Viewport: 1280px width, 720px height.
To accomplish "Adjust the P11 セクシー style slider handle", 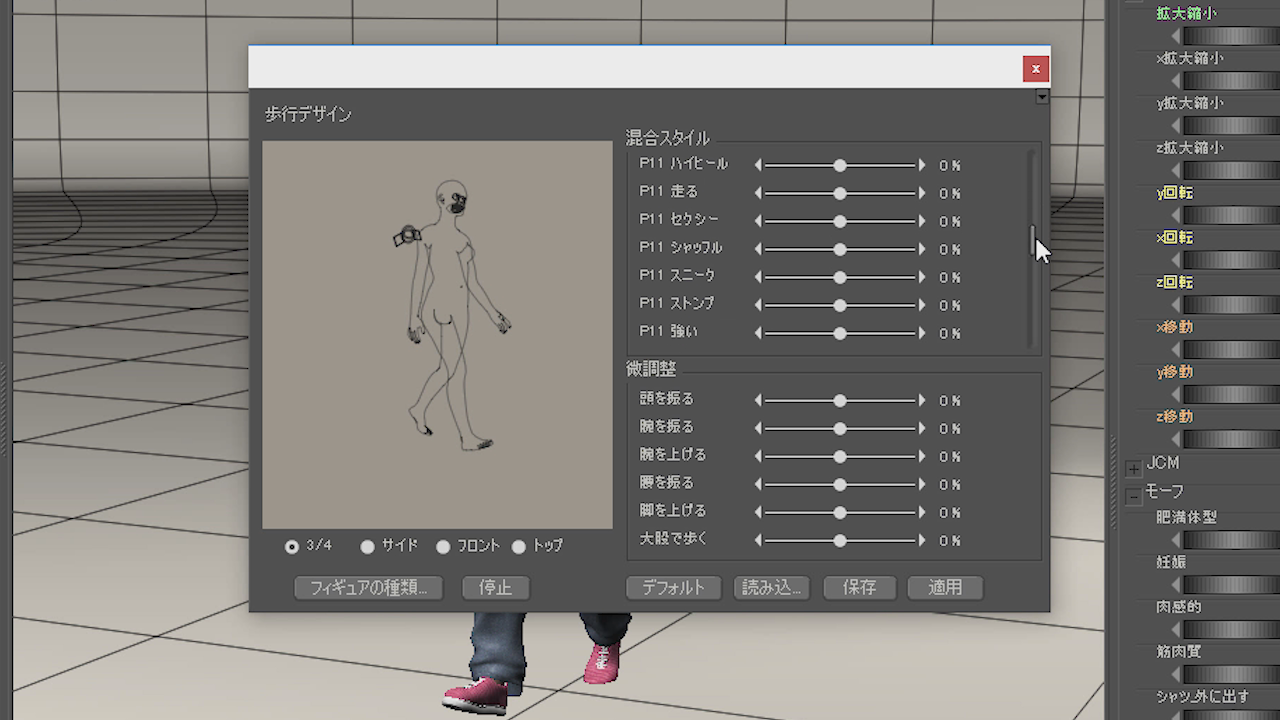I will pos(839,221).
